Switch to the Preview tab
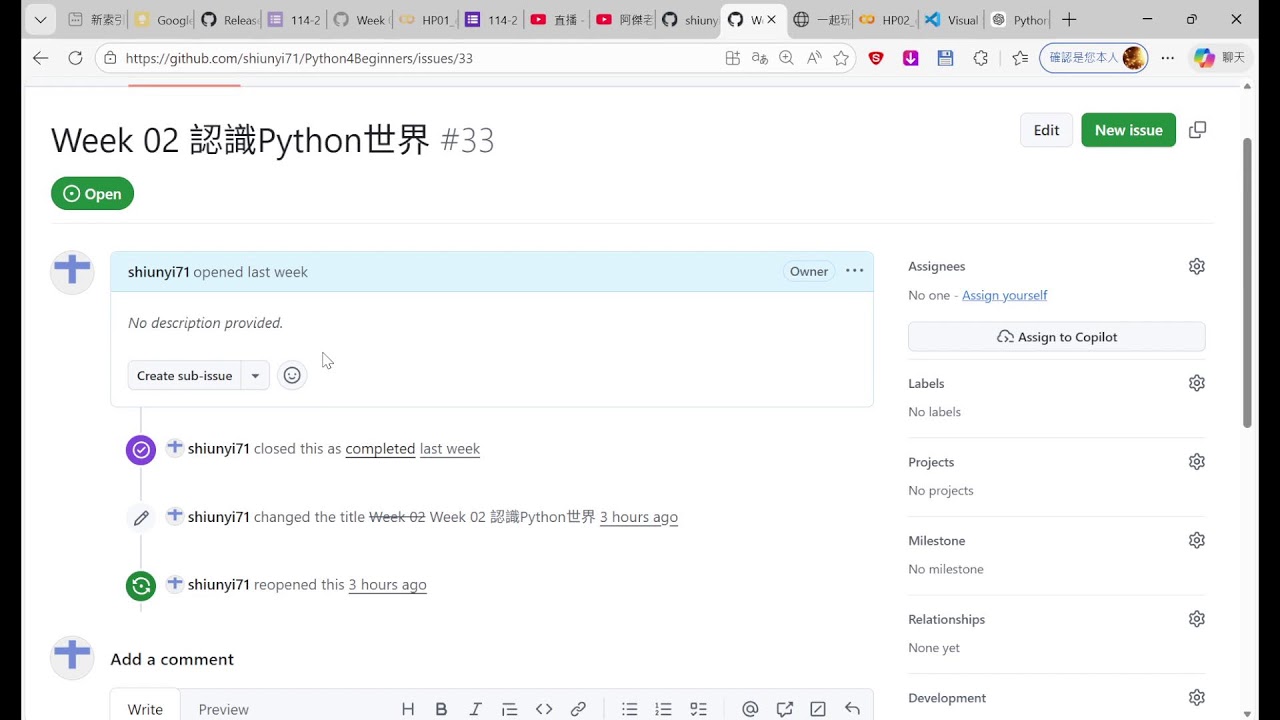 [x=223, y=709]
